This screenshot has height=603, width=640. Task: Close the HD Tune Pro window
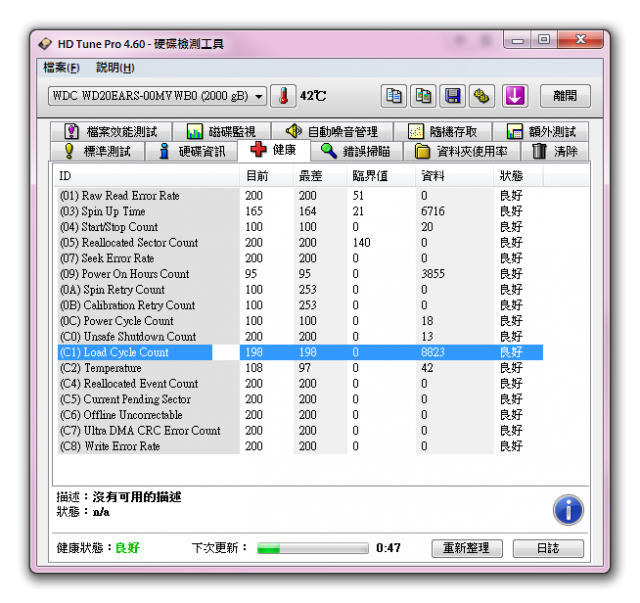pyautogui.click(x=580, y=40)
